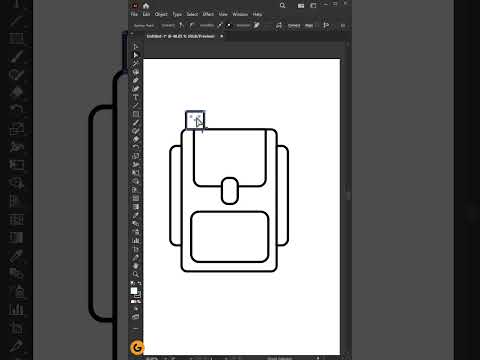Click the backpack front pocket rectangle
Viewport: 480px width, 360px height.
click(230, 237)
